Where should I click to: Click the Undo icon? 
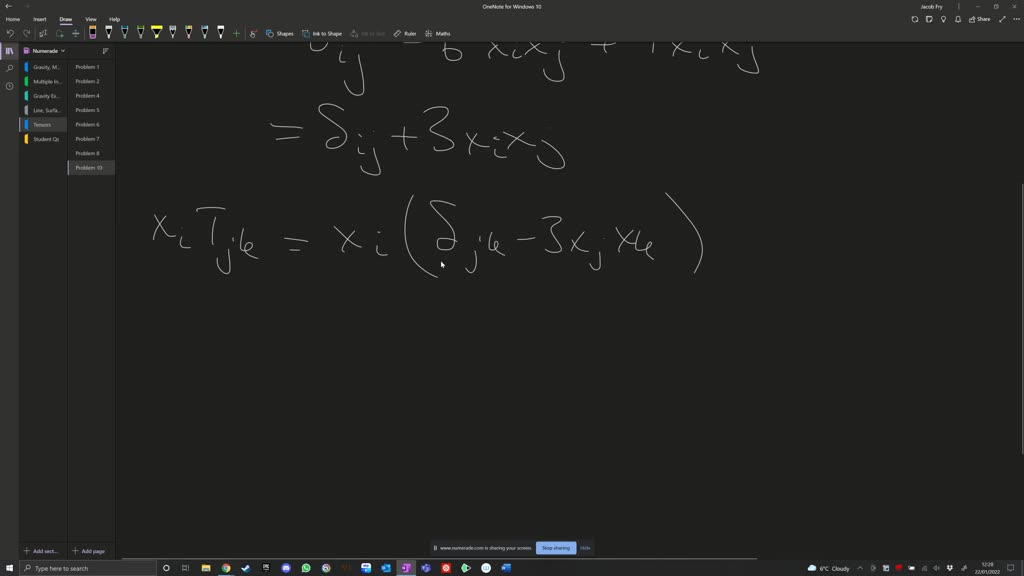(x=11, y=33)
